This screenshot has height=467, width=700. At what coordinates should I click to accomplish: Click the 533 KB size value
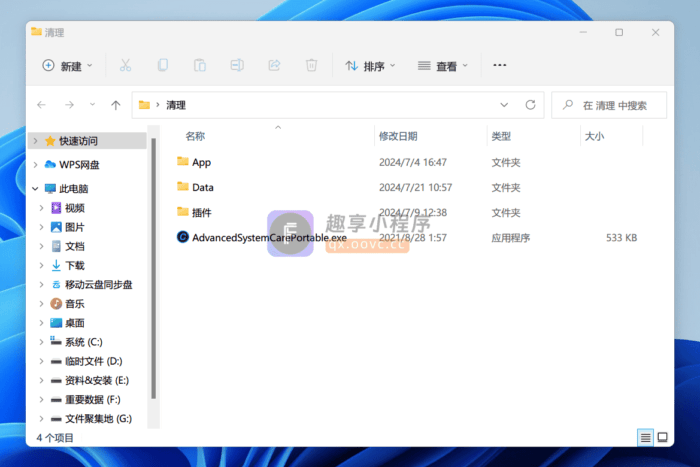(621, 238)
